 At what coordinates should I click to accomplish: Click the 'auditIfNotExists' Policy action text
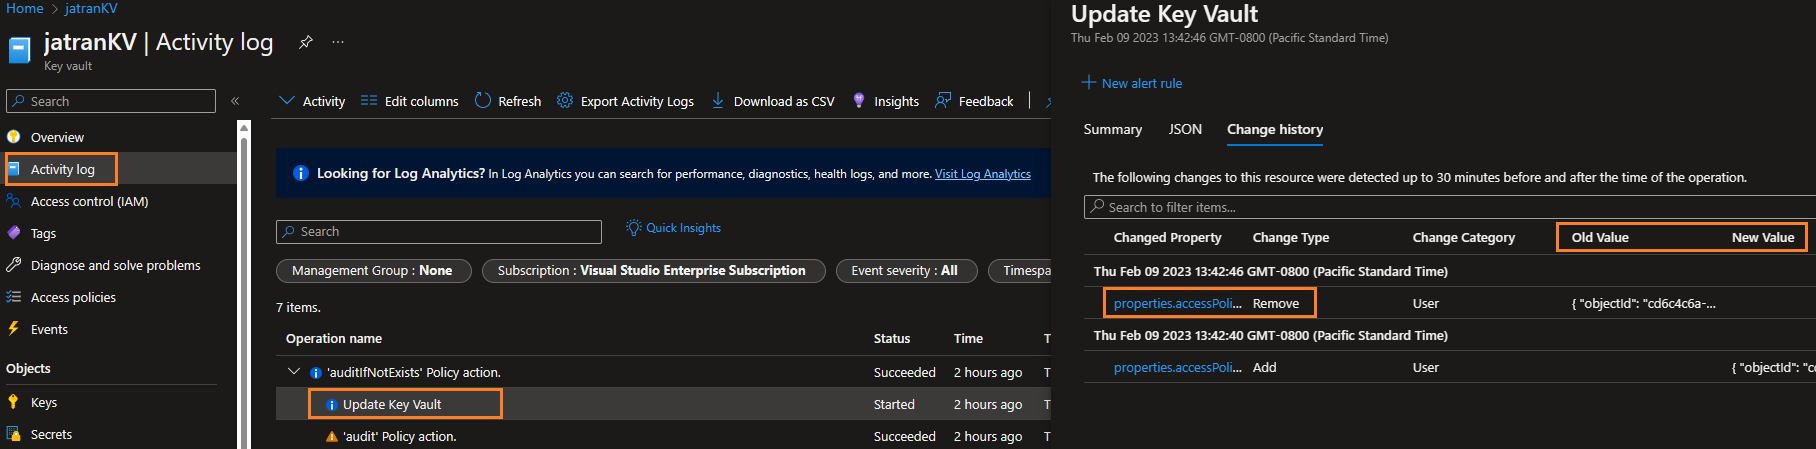pos(414,372)
